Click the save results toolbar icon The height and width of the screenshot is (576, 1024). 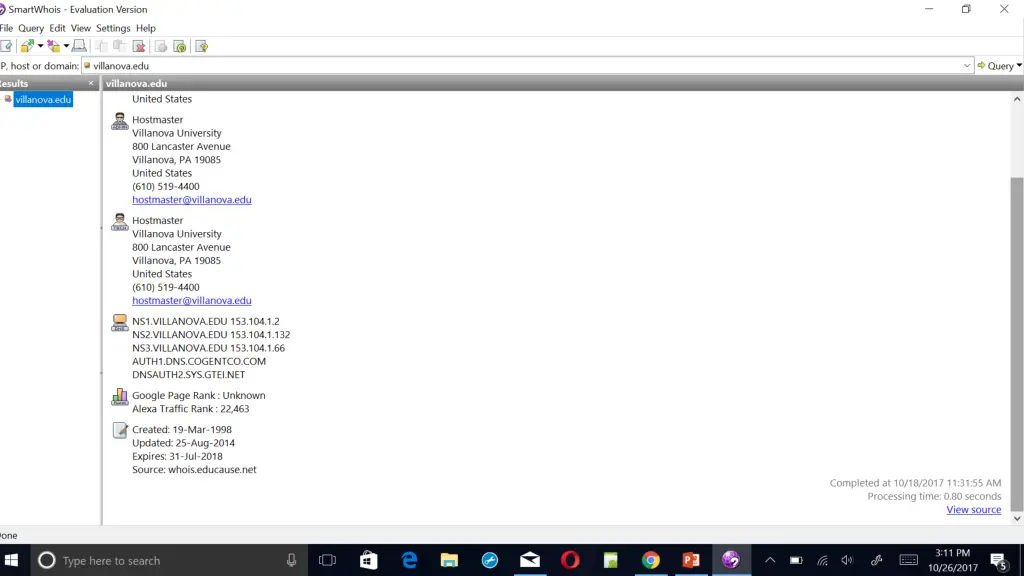(x=54, y=46)
